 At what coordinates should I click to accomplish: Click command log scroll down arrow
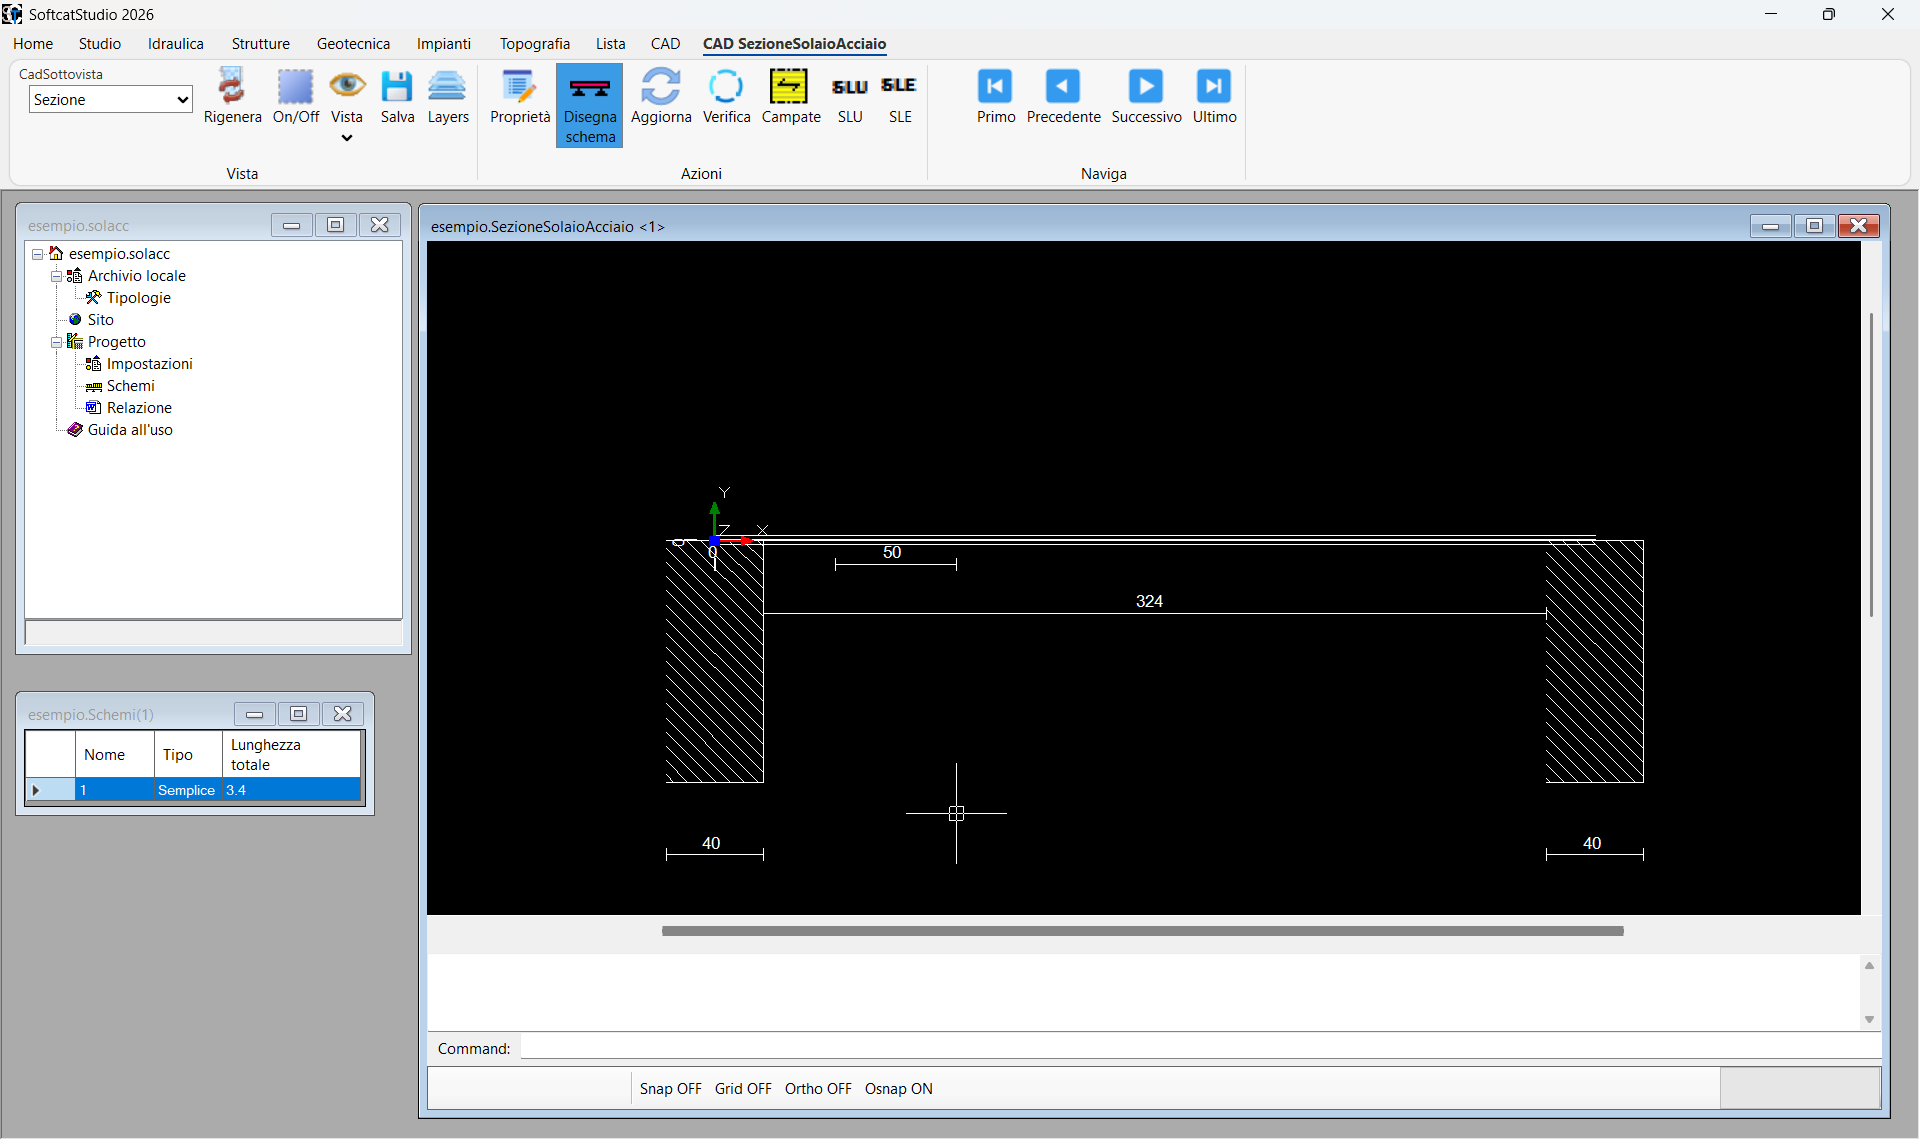click(x=1869, y=1020)
